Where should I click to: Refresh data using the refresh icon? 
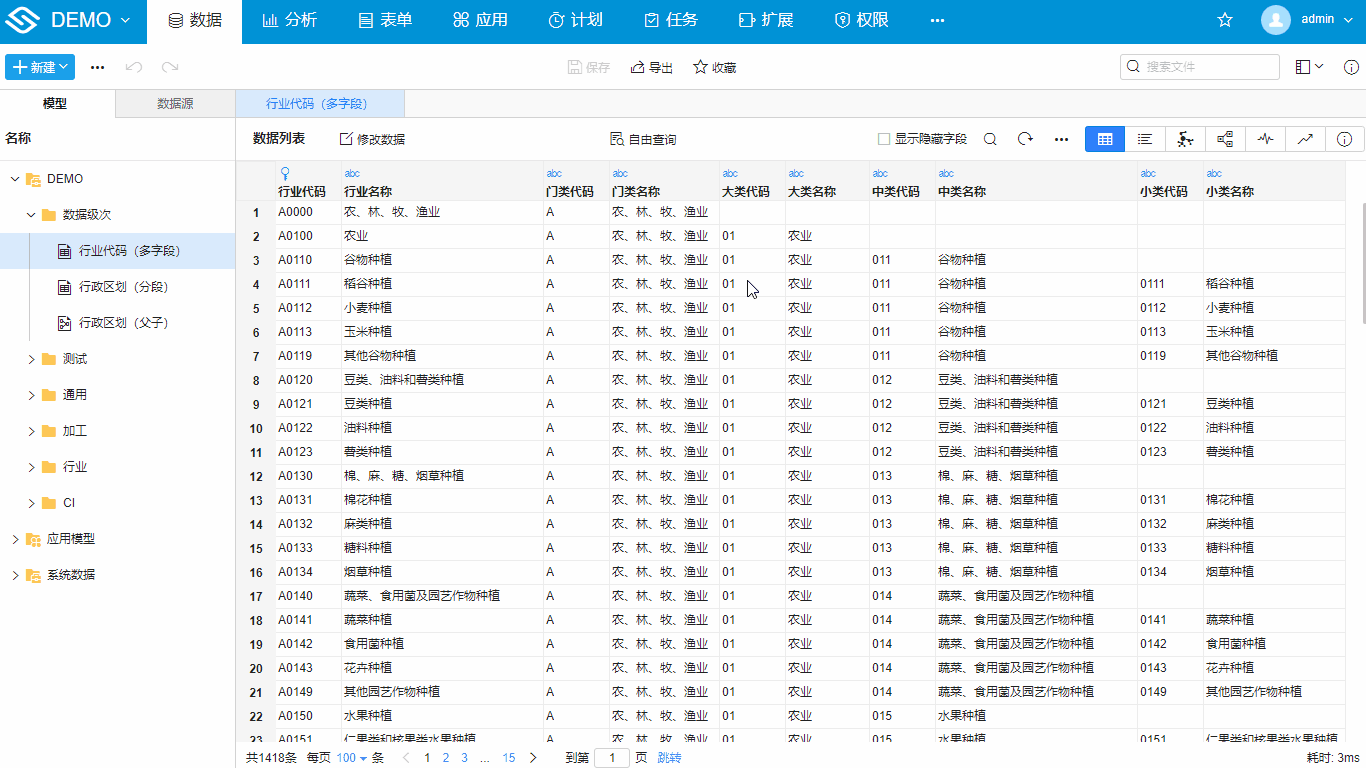(x=1025, y=139)
